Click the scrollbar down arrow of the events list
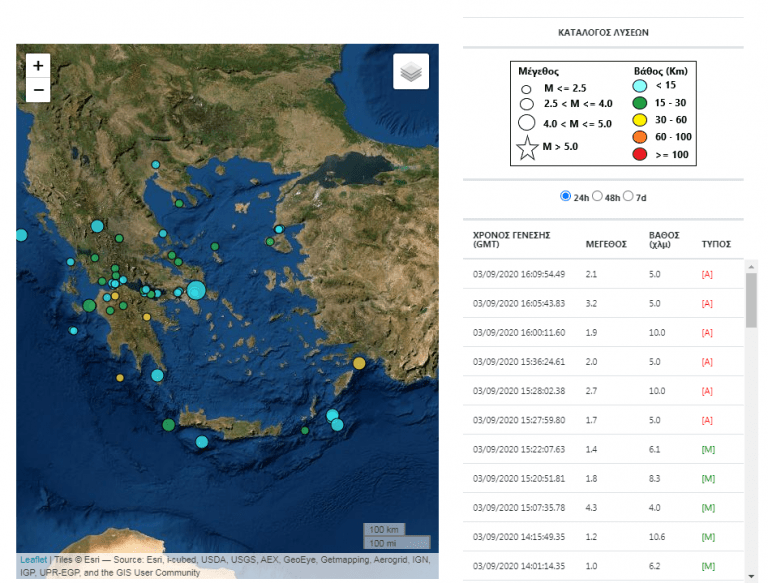768x583 pixels. 751,576
